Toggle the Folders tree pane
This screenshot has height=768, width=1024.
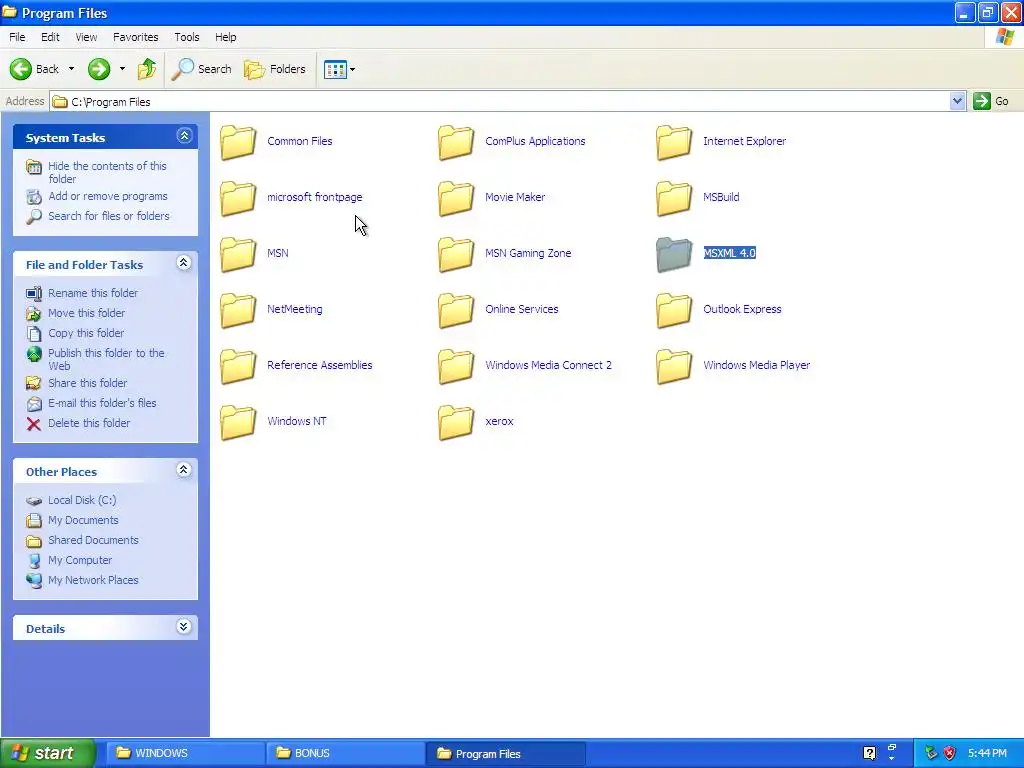coord(274,69)
